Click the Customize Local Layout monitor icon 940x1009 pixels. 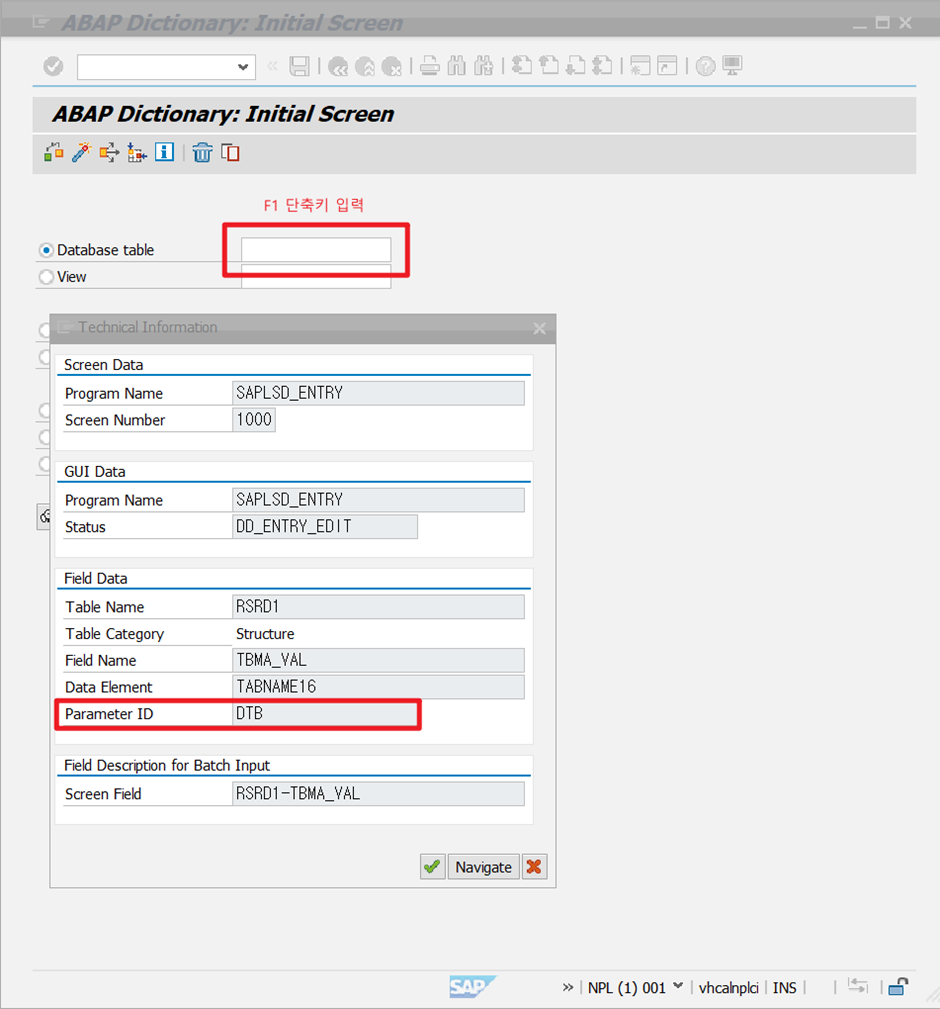732,66
